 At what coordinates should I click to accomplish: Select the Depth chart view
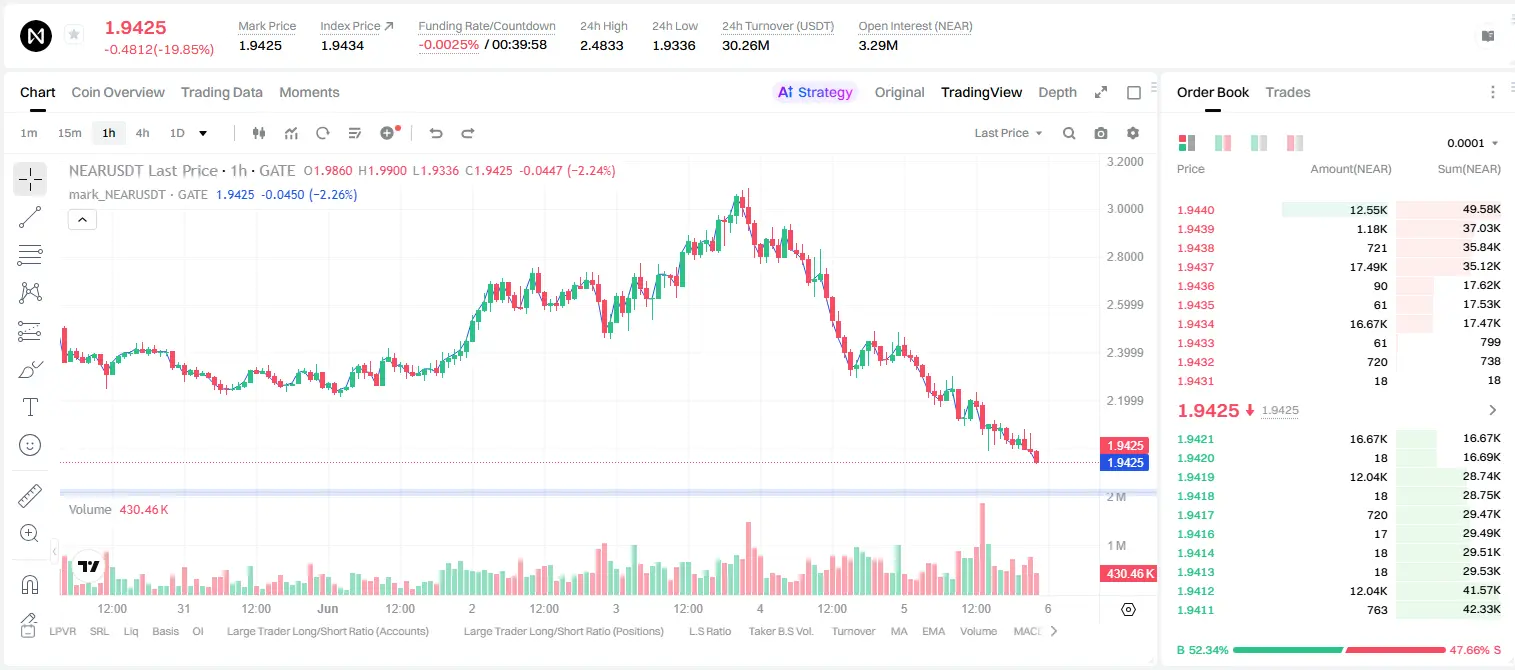pyautogui.click(x=1057, y=92)
